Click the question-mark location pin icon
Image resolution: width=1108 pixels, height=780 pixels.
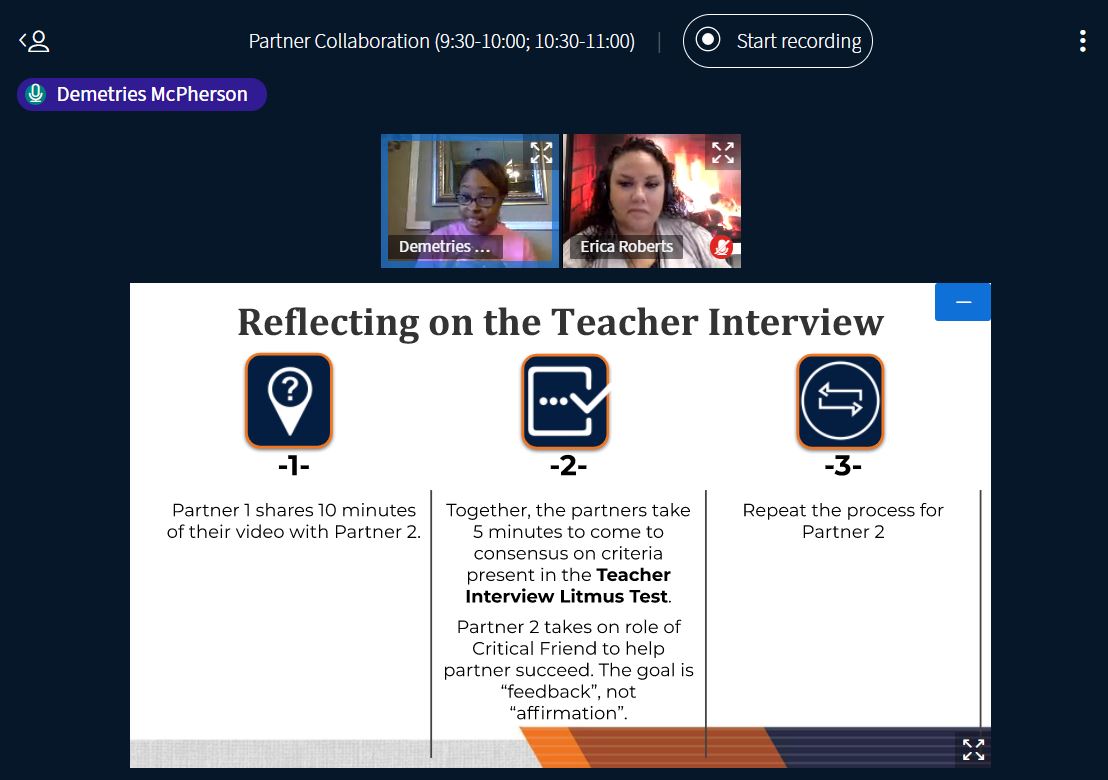pyautogui.click(x=289, y=401)
